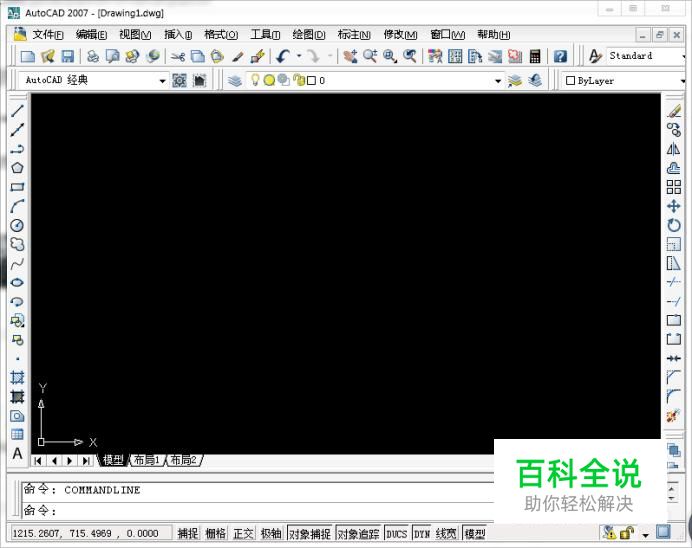
Task: Select the Rectangle tool
Action: tap(17, 187)
